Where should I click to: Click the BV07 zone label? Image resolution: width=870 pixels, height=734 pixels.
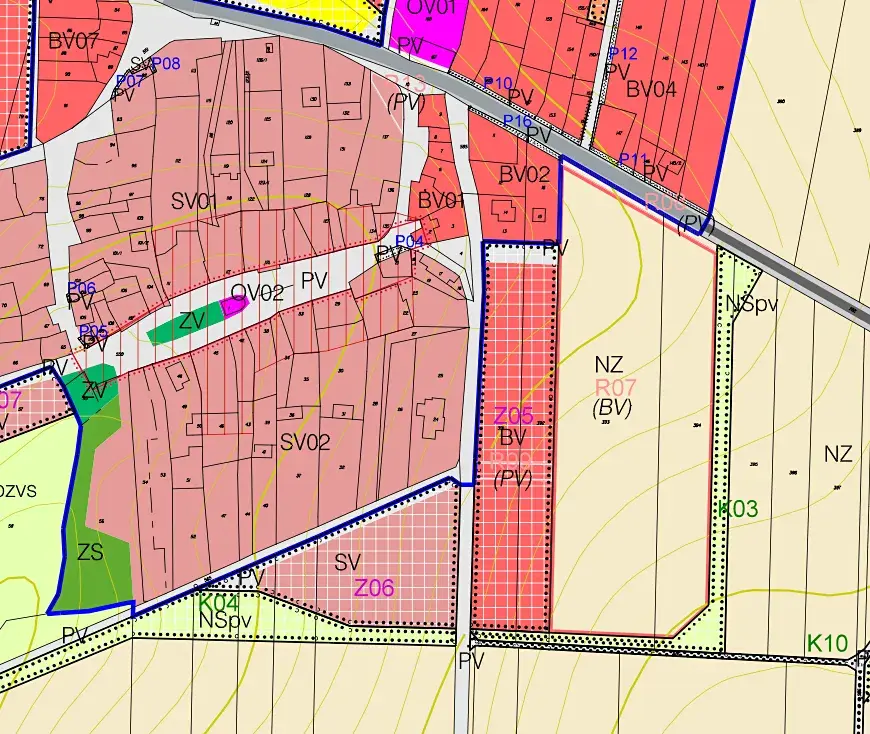[x=74, y=42]
